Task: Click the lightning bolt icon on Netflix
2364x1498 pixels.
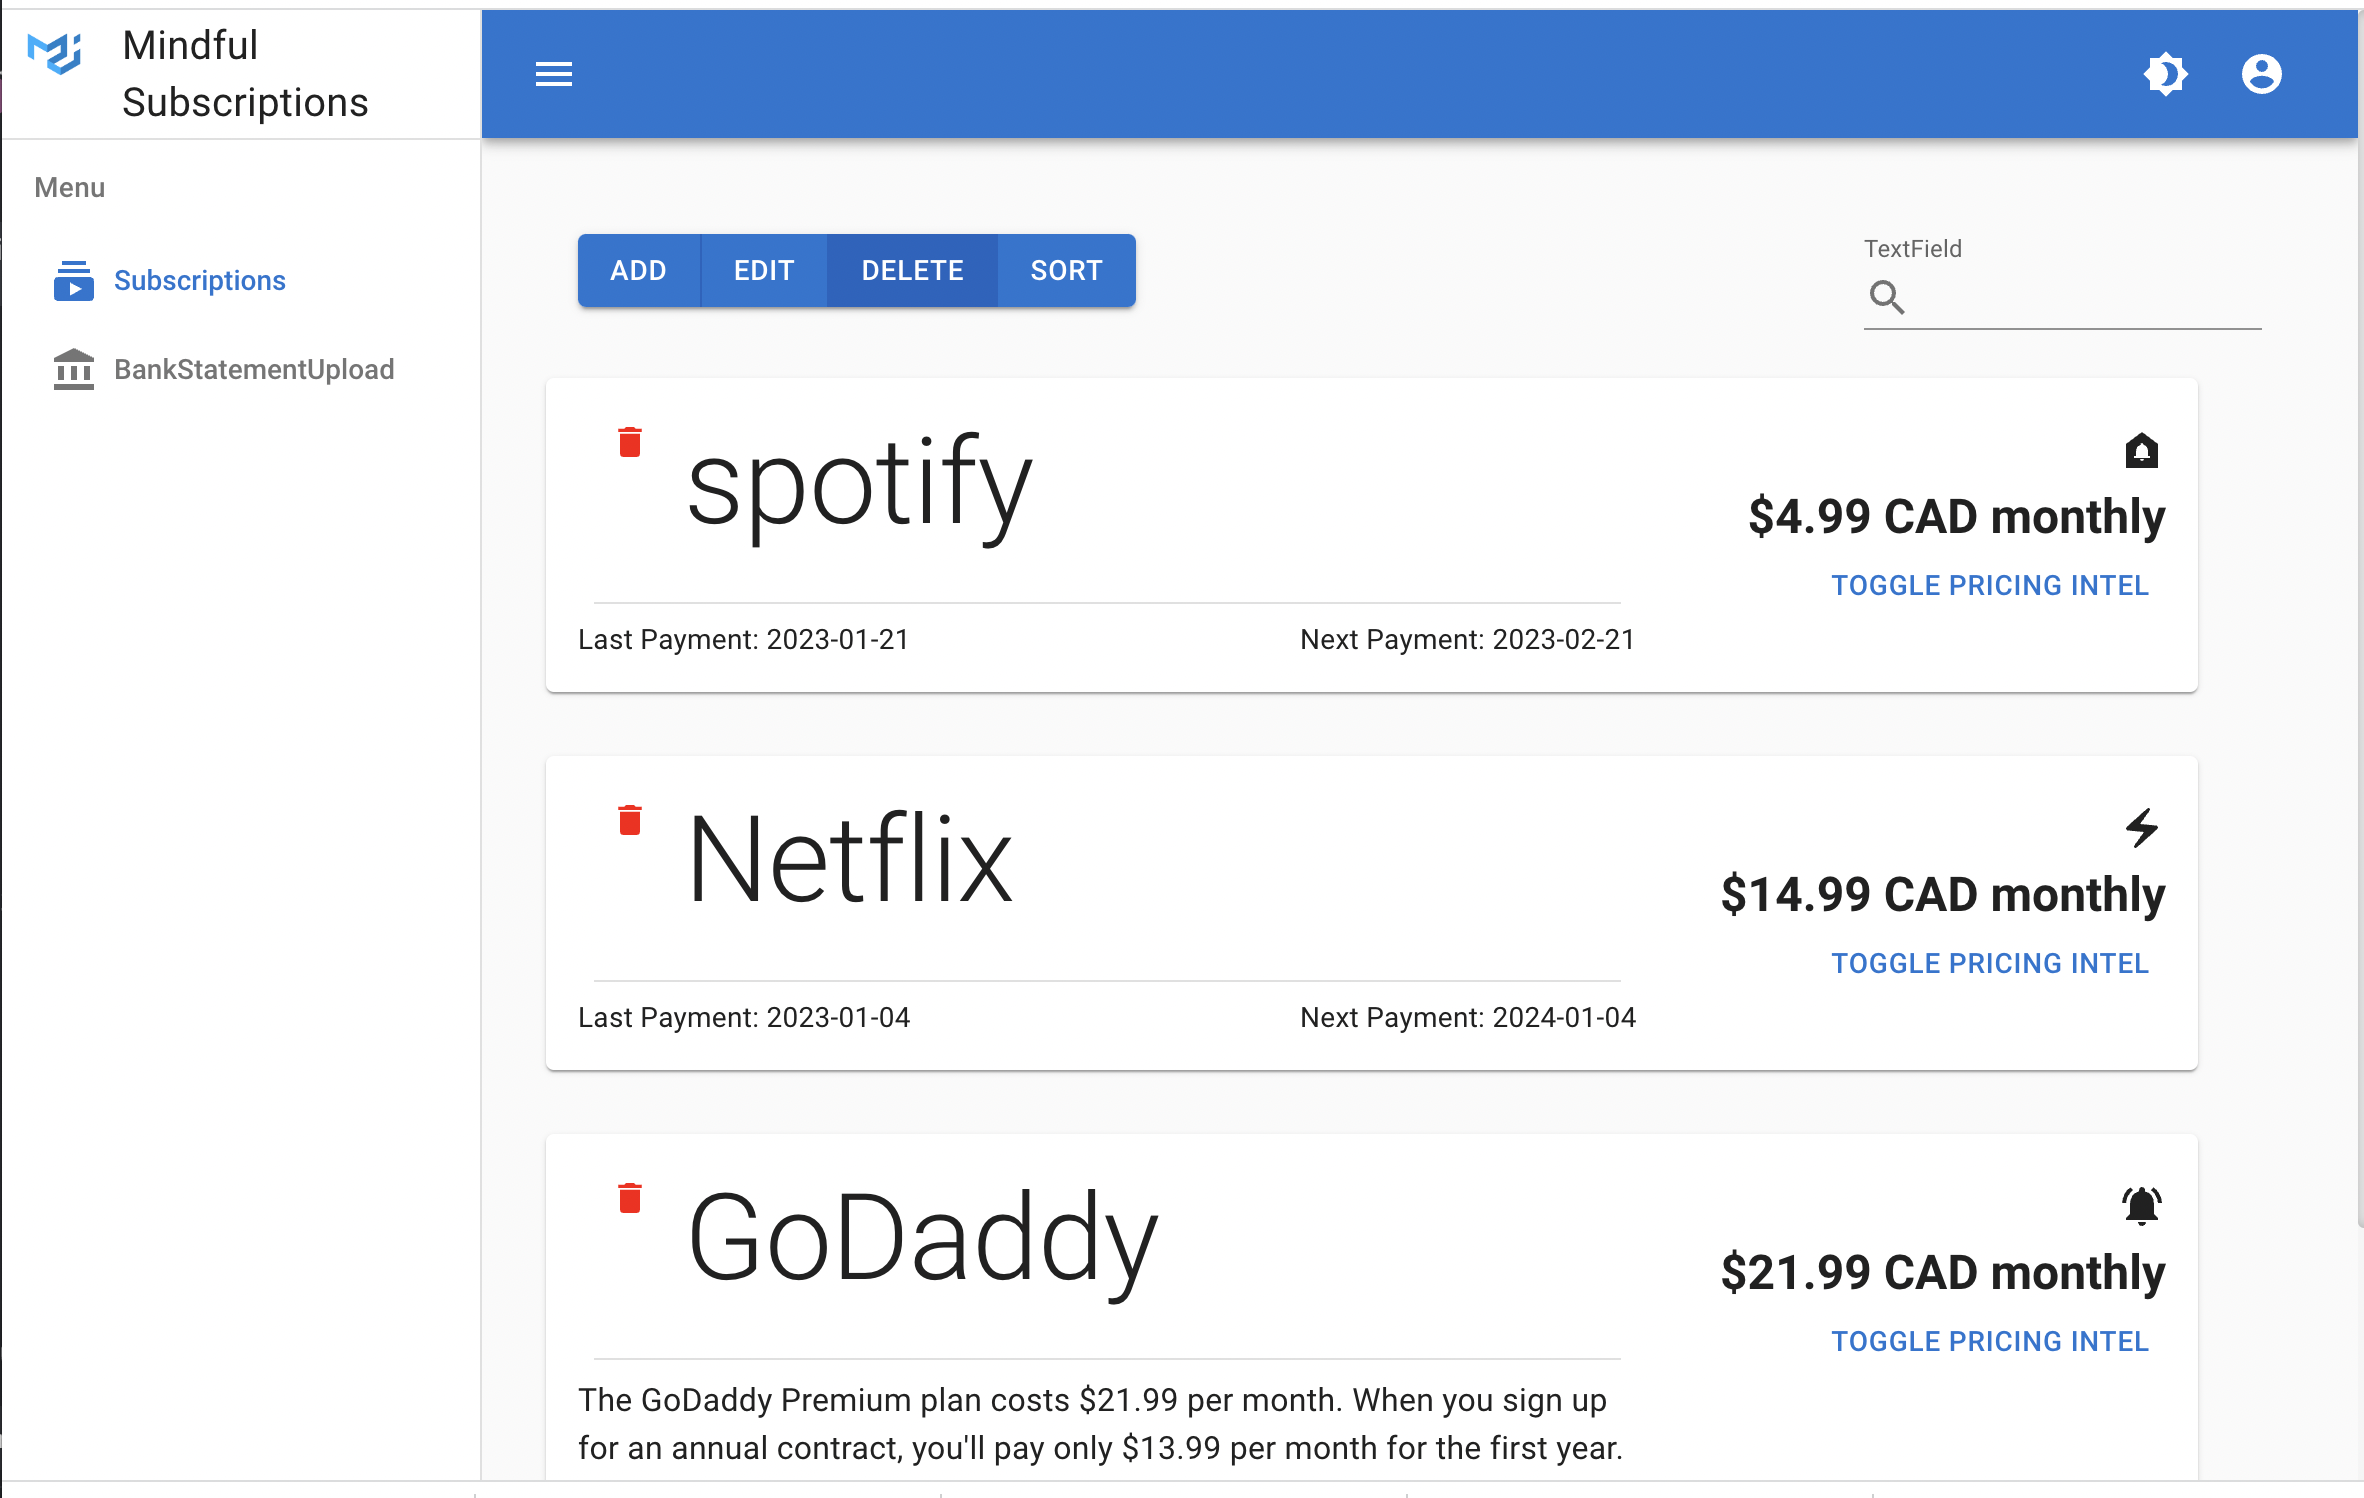Action: pos(2141,828)
